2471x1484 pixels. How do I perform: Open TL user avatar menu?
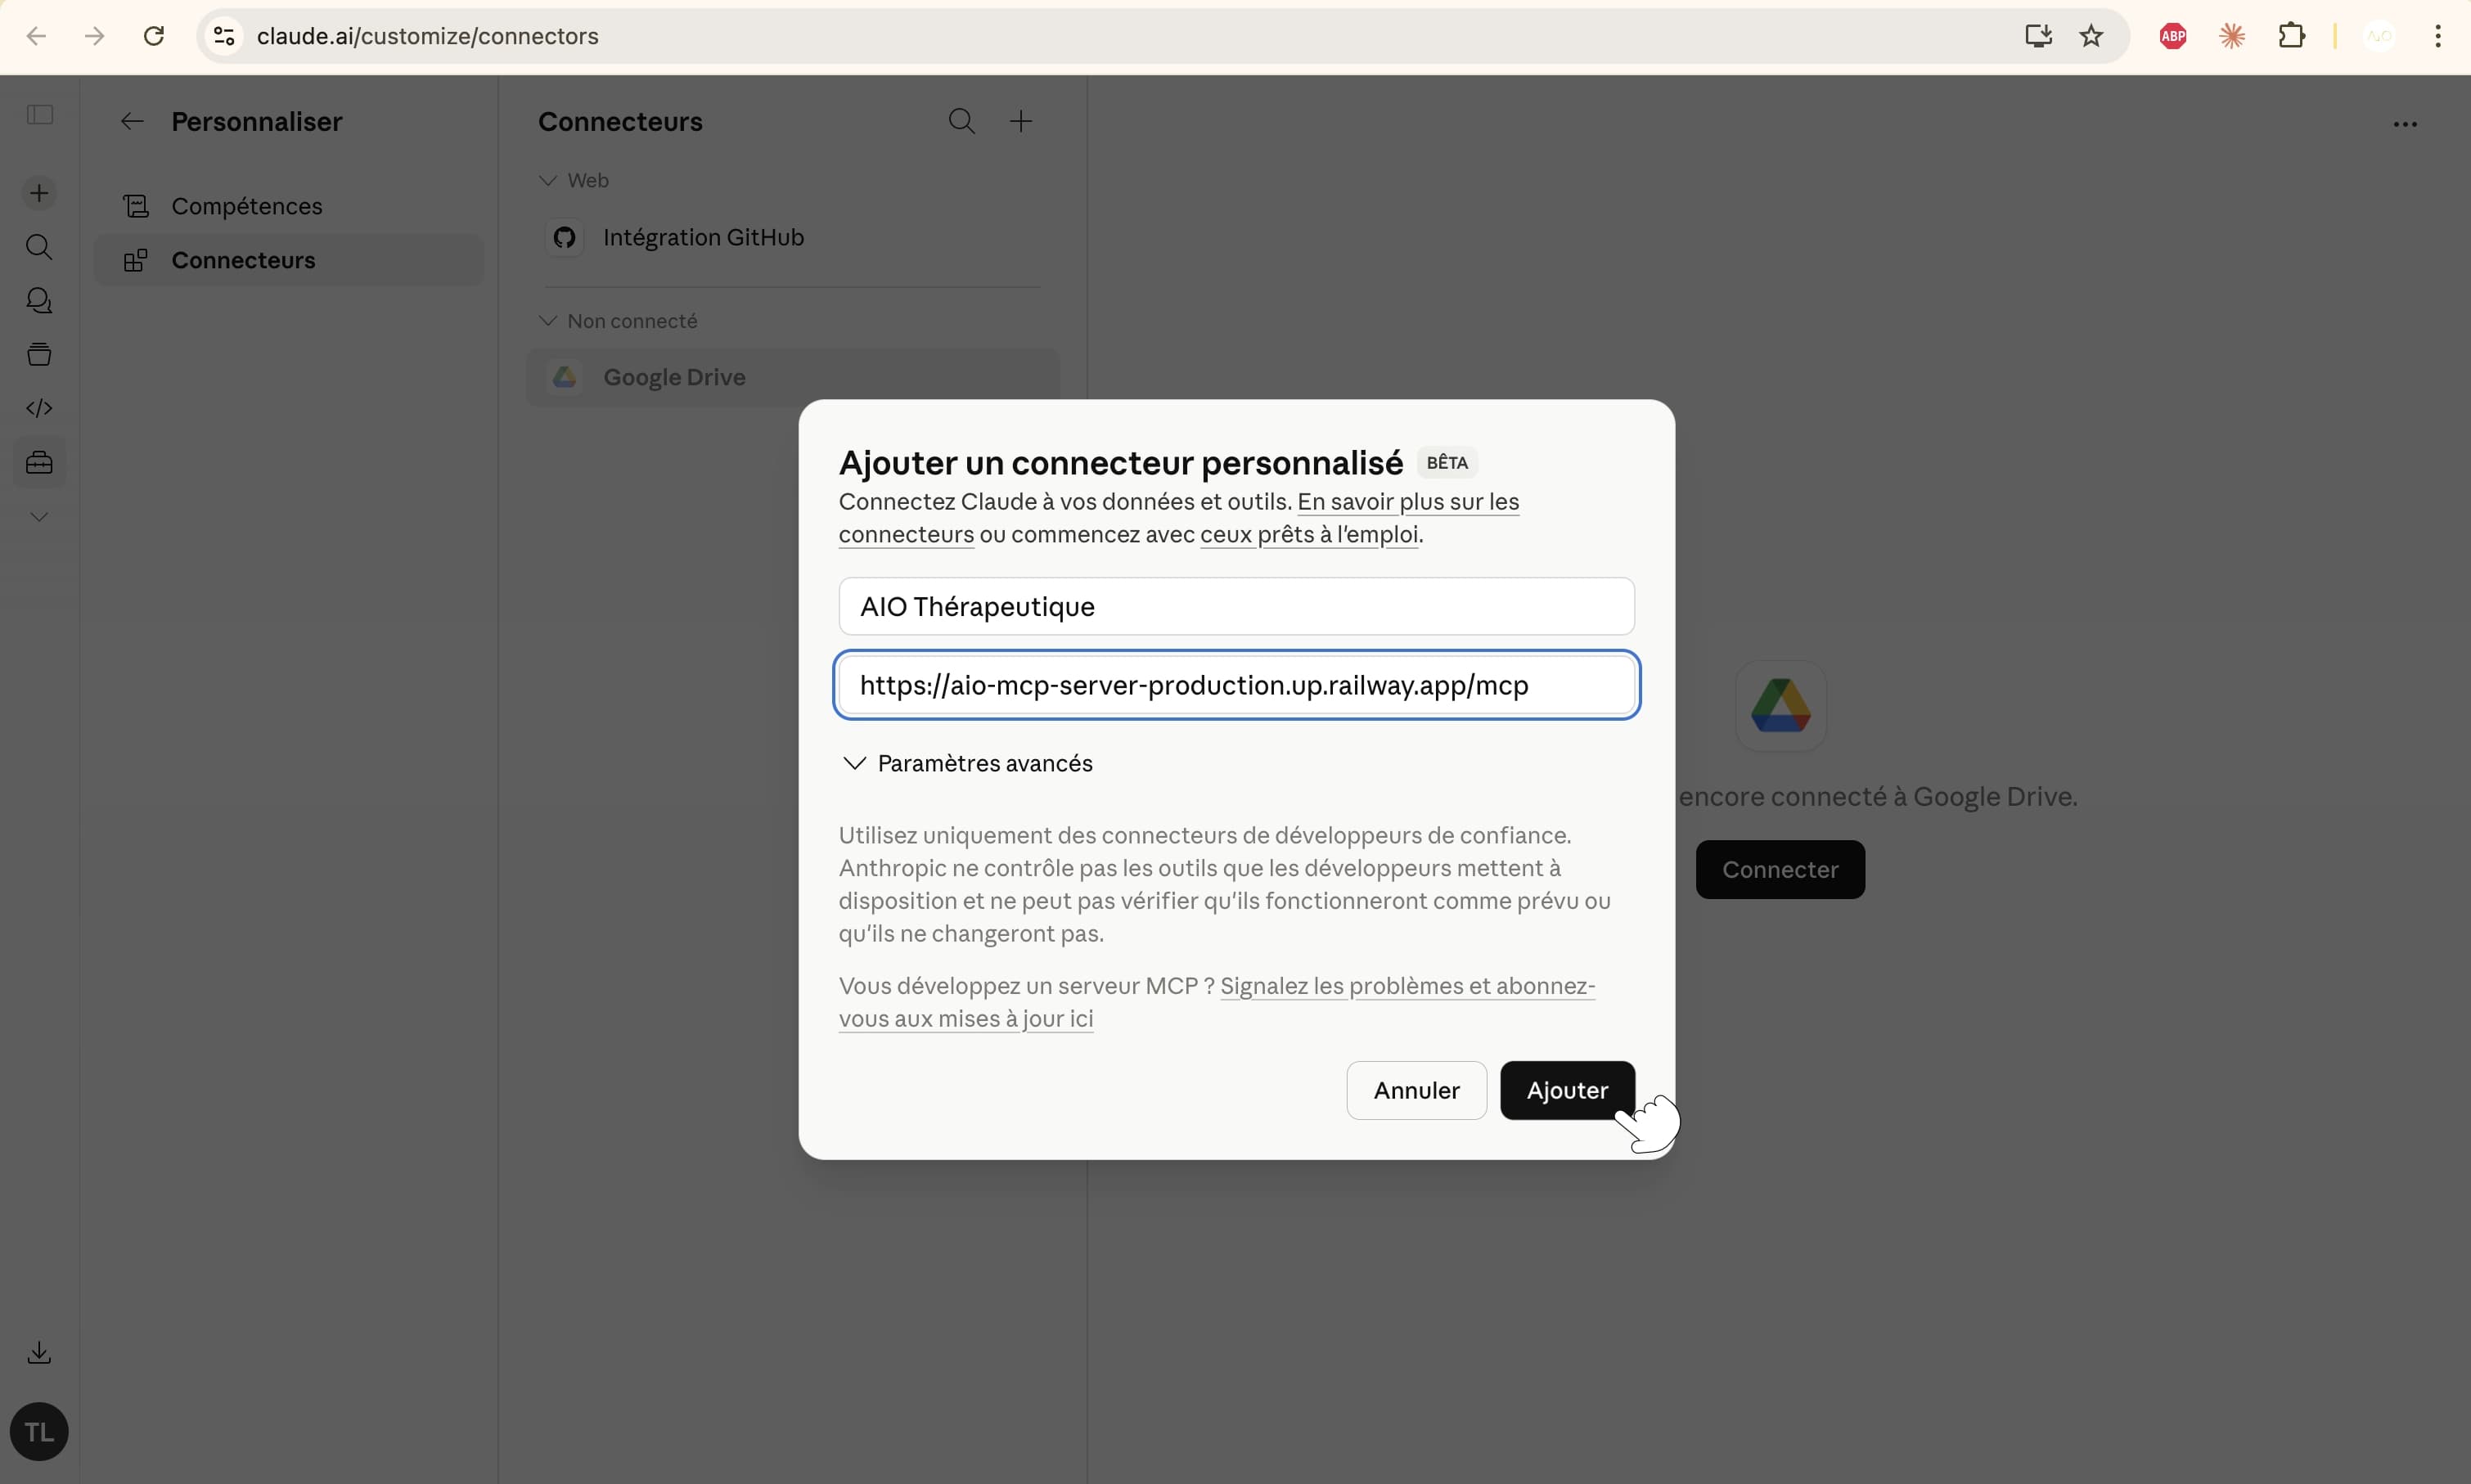39,1432
